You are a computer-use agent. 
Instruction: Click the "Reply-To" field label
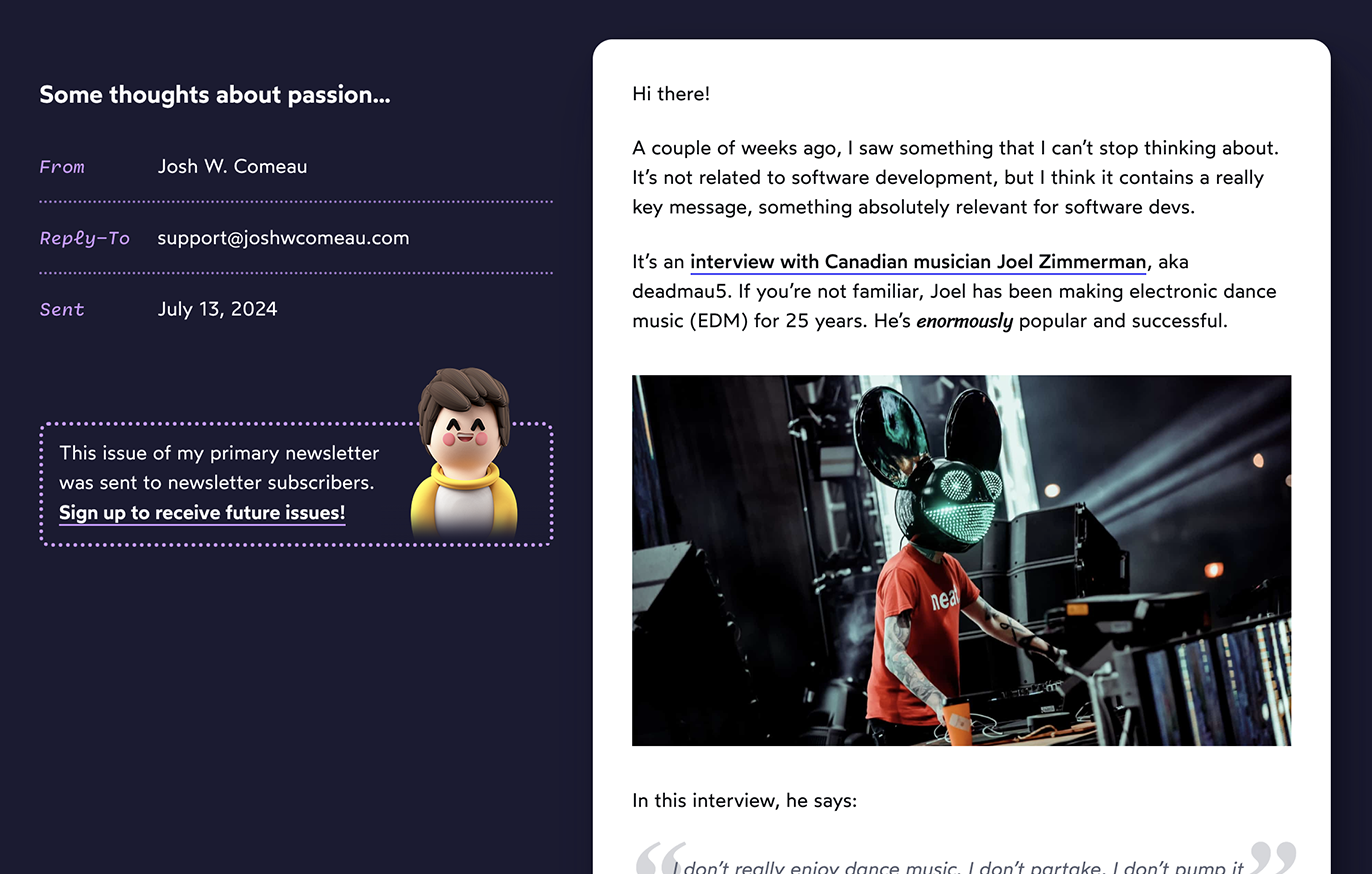(84, 238)
